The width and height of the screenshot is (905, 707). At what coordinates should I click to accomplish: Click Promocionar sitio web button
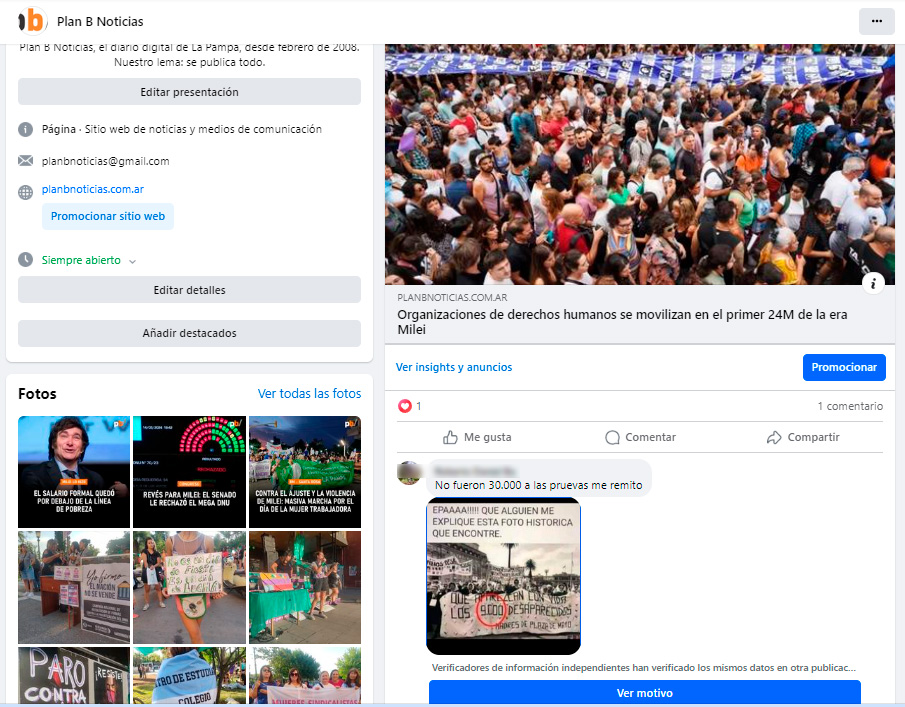click(x=107, y=216)
